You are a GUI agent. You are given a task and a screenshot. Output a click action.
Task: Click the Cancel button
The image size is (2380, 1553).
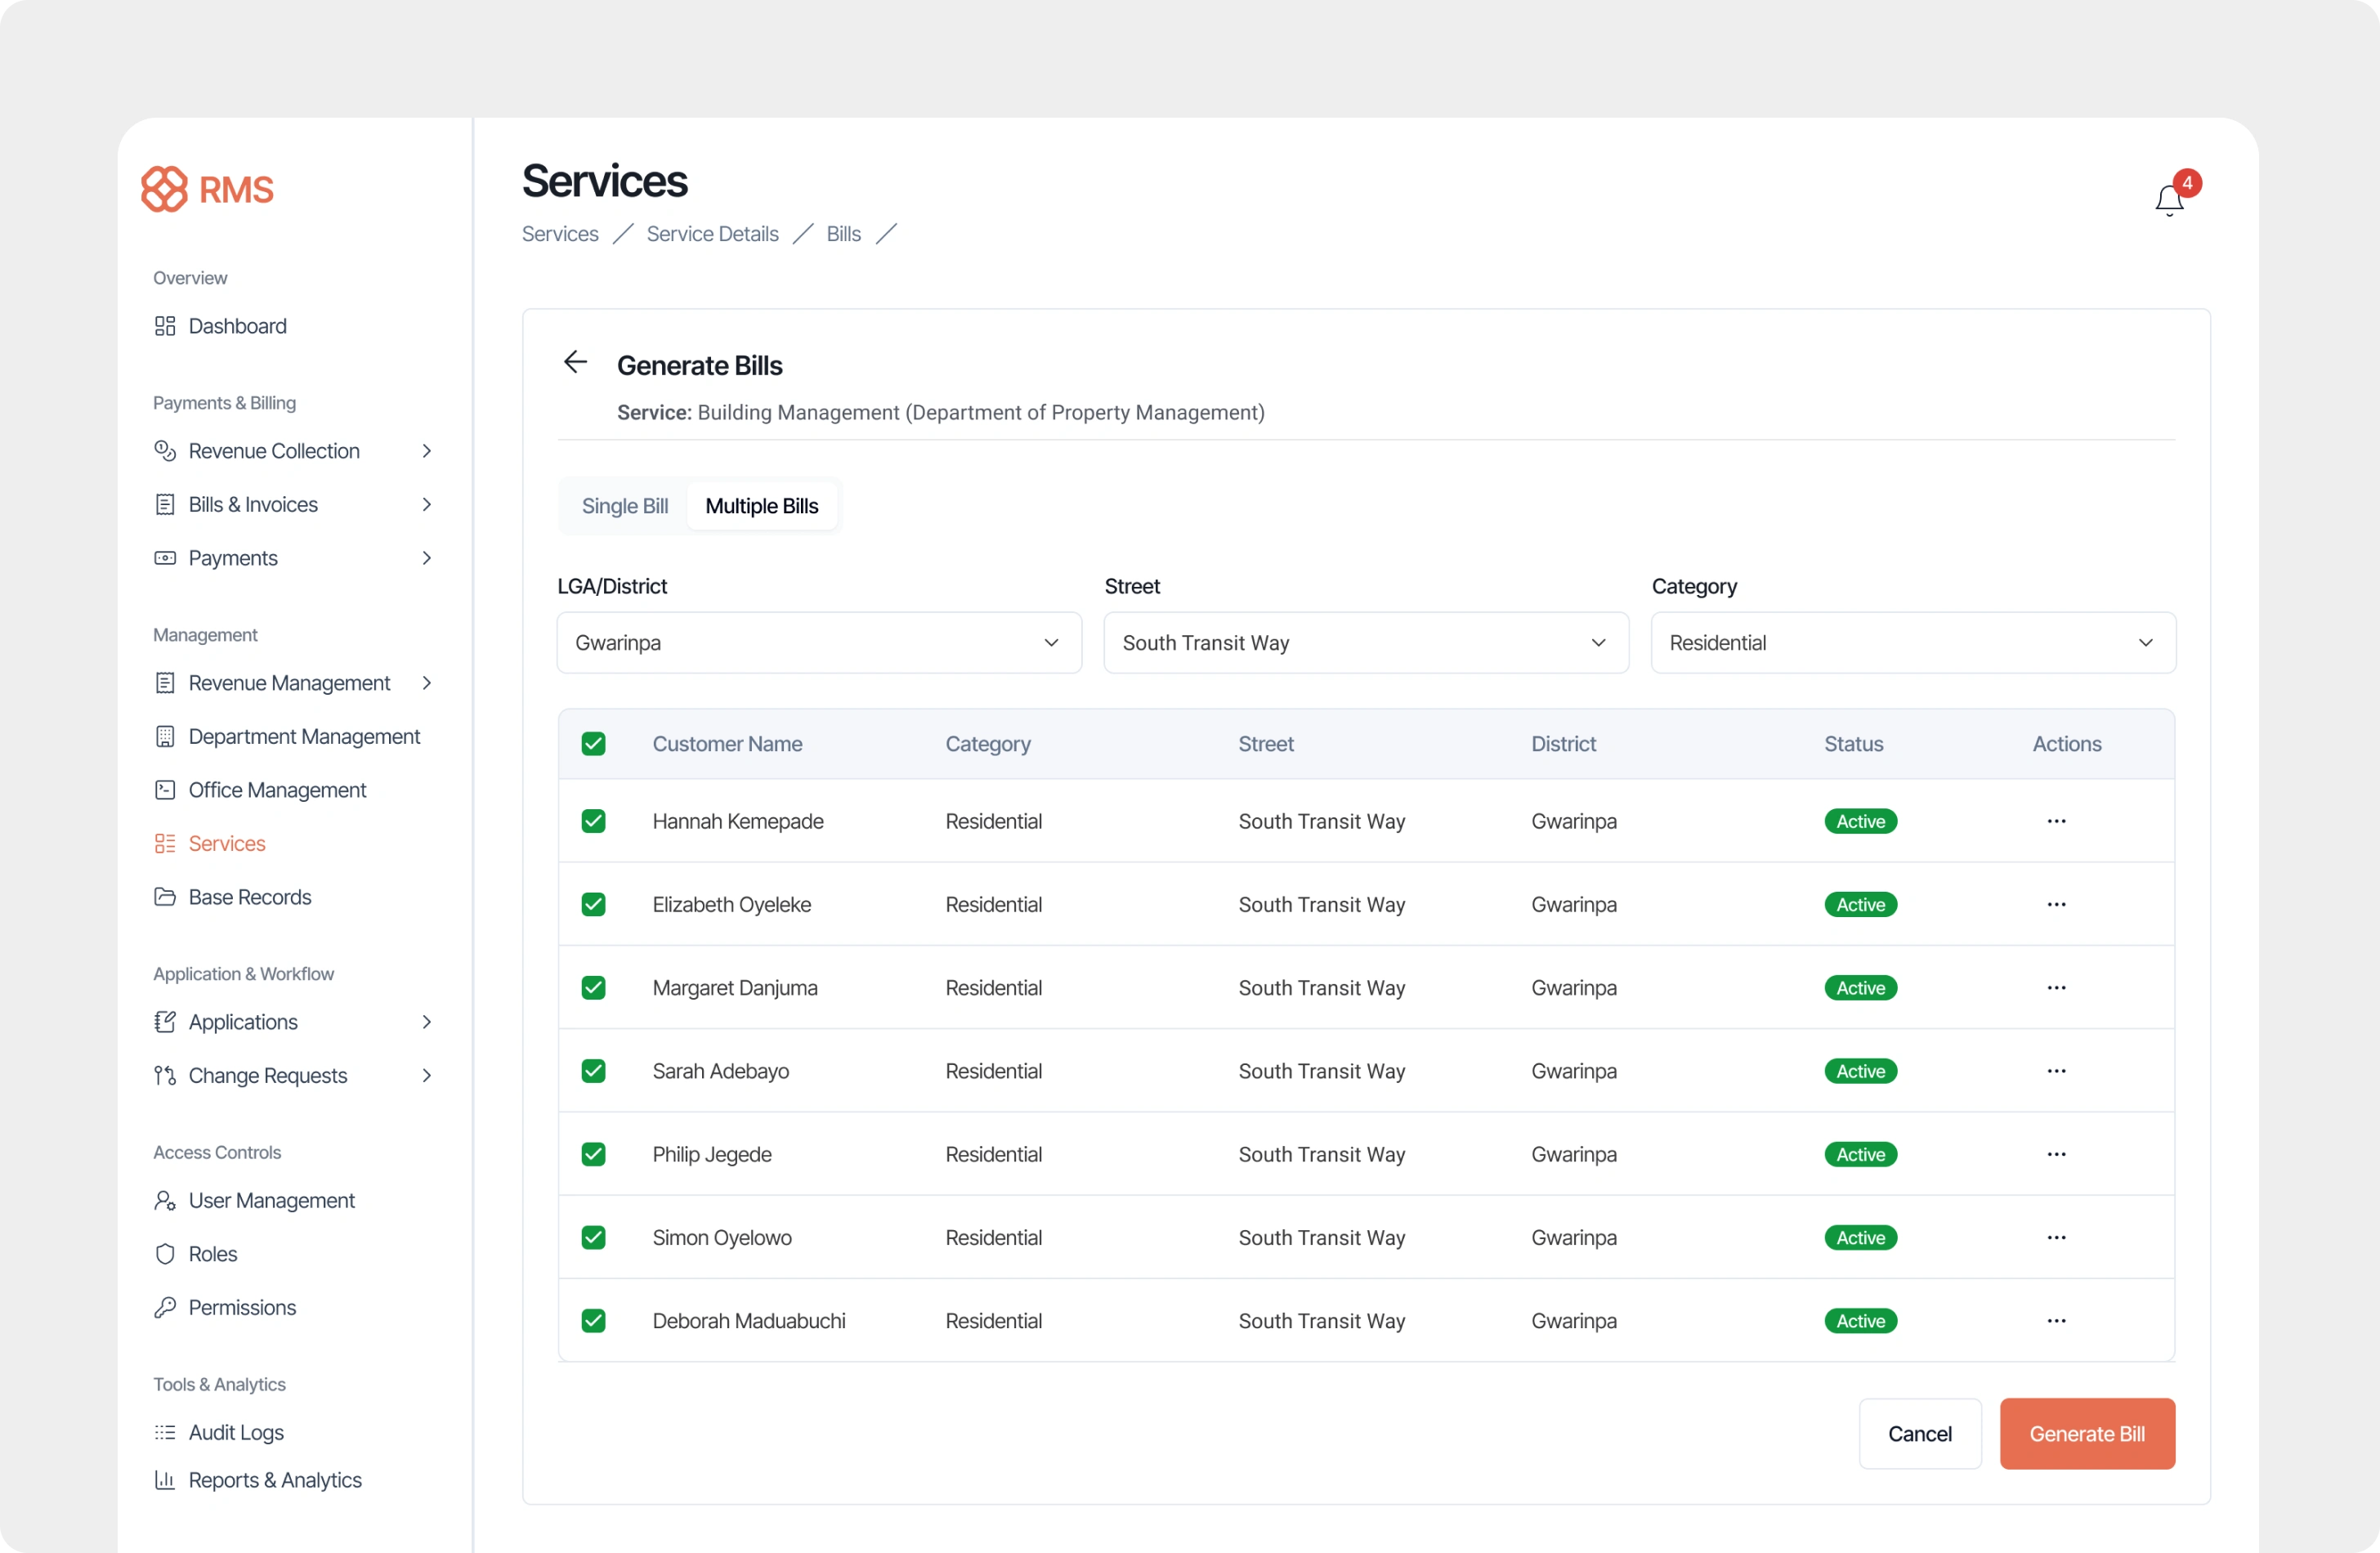(1919, 1434)
